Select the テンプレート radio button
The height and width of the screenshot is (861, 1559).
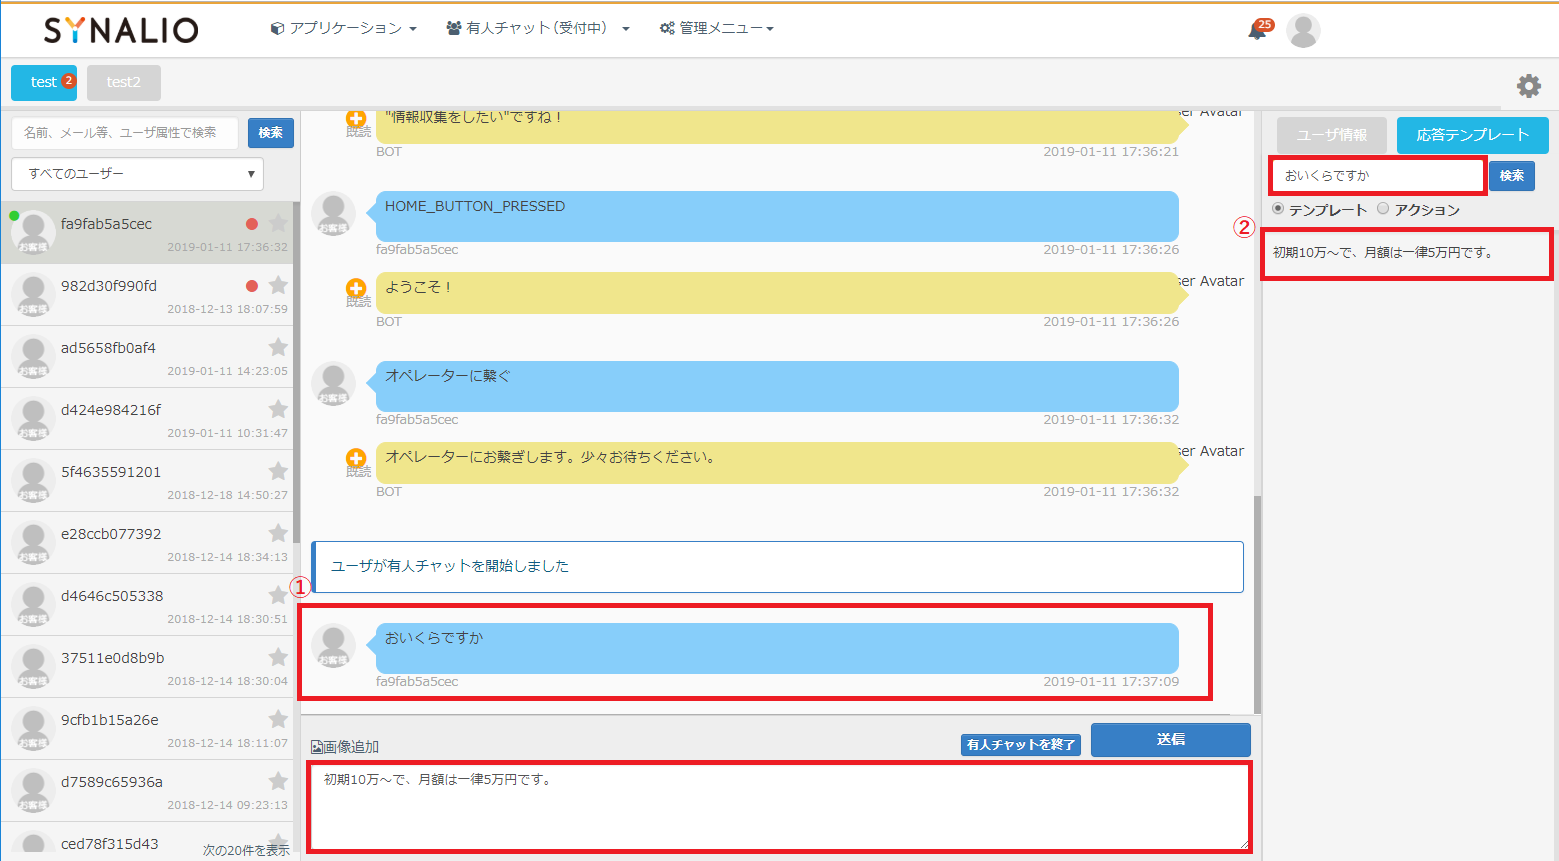[1278, 209]
